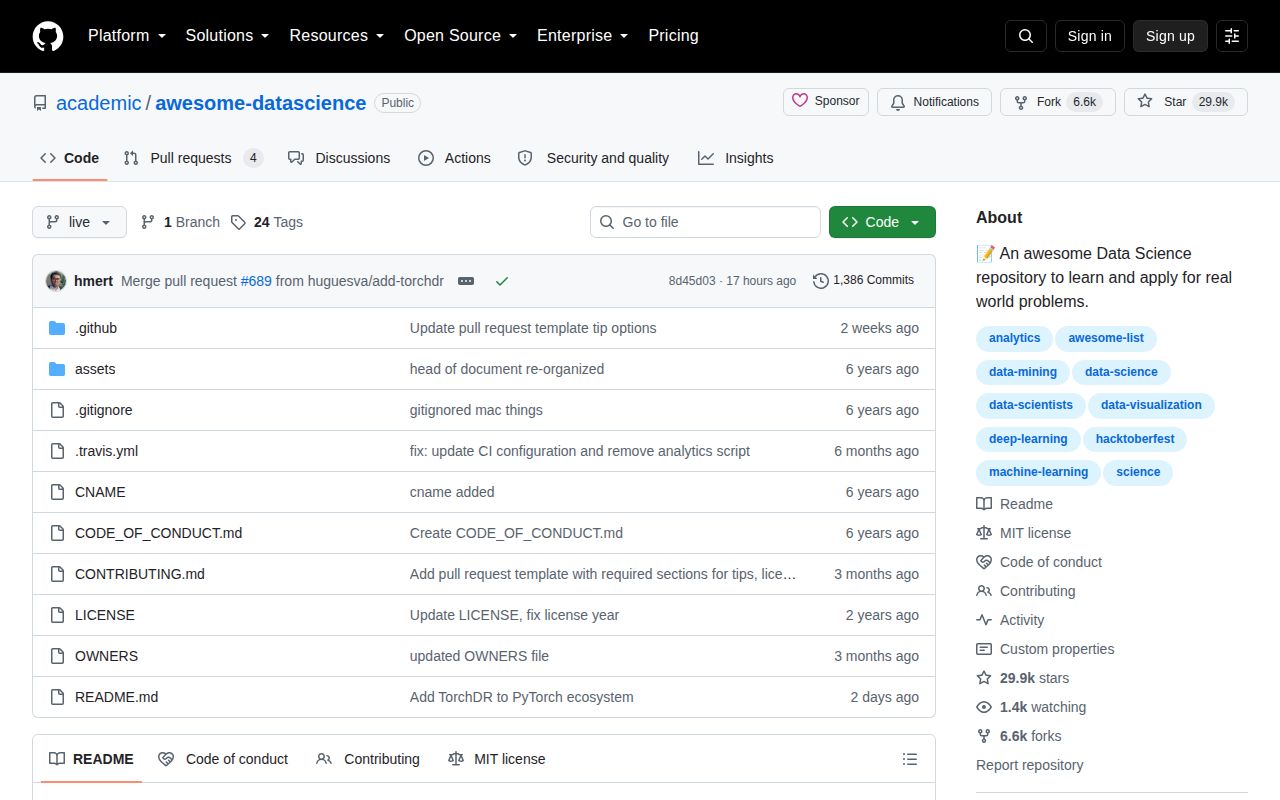The width and height of the screenshot is (1280, 800).
Task: Click Report repository link
Action: click(1029, 765)
